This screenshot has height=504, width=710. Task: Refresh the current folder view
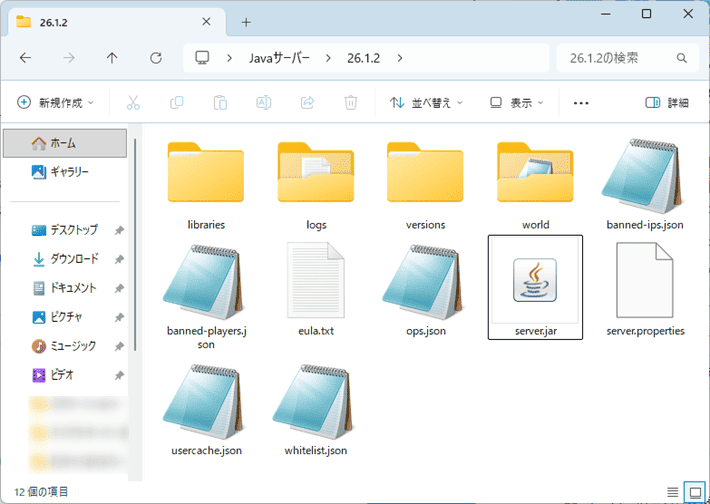coord(156,58)
